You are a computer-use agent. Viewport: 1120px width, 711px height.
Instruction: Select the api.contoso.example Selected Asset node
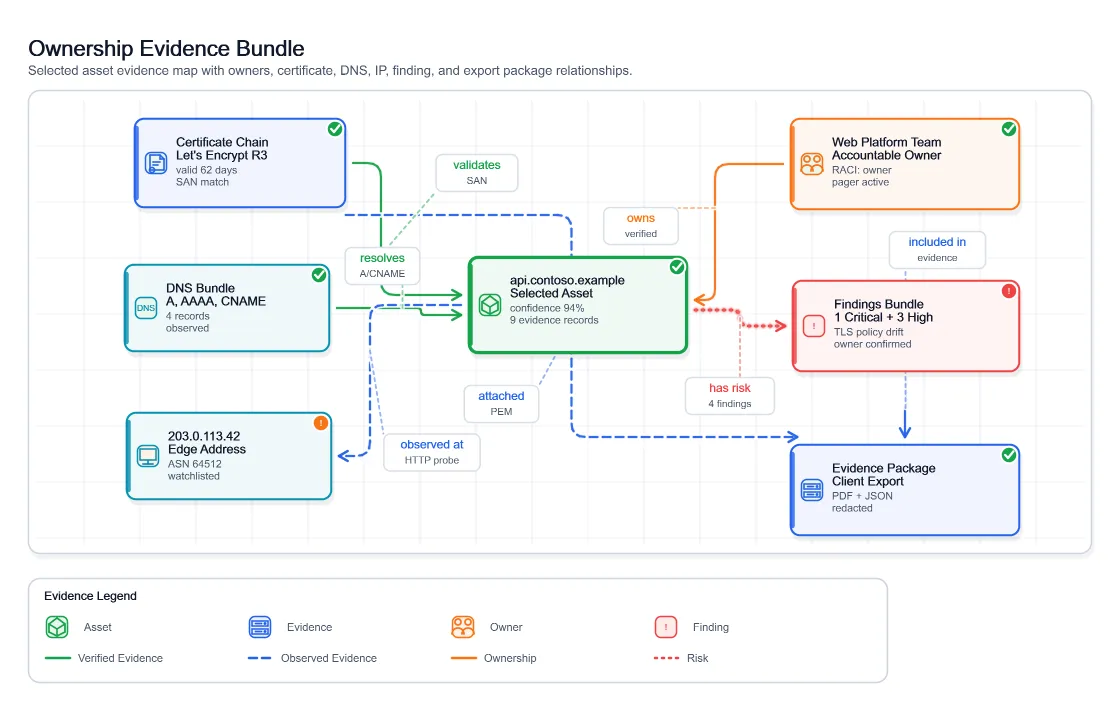[578, 305]
